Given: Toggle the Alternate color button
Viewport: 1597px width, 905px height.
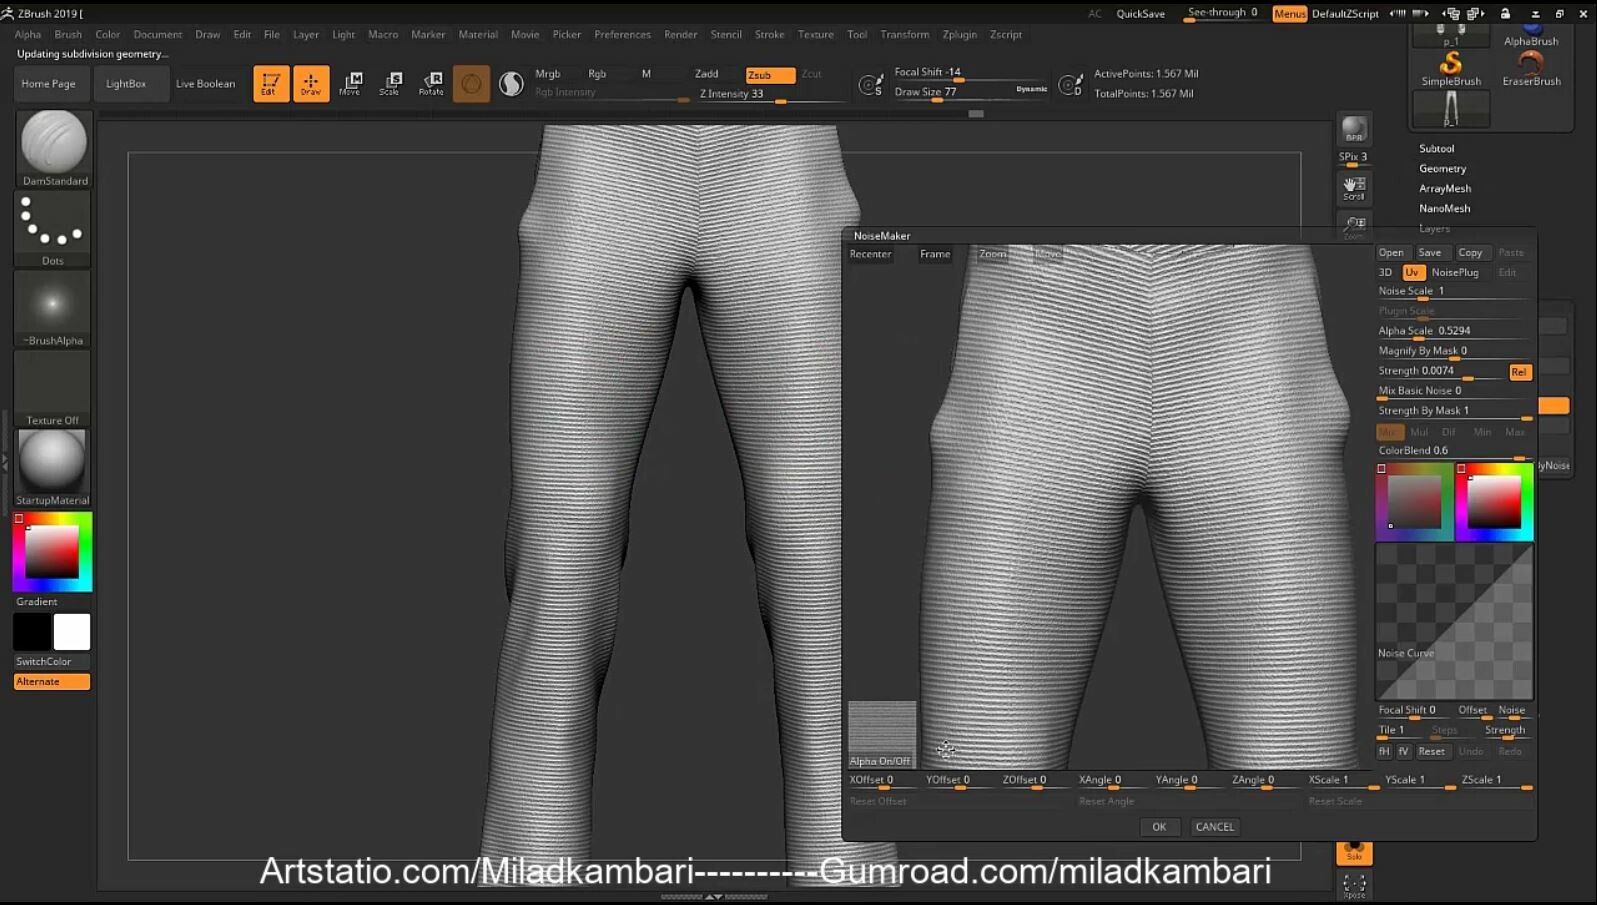Looking at the screenshot, I should pyautogui.click(x=52, y=682).
